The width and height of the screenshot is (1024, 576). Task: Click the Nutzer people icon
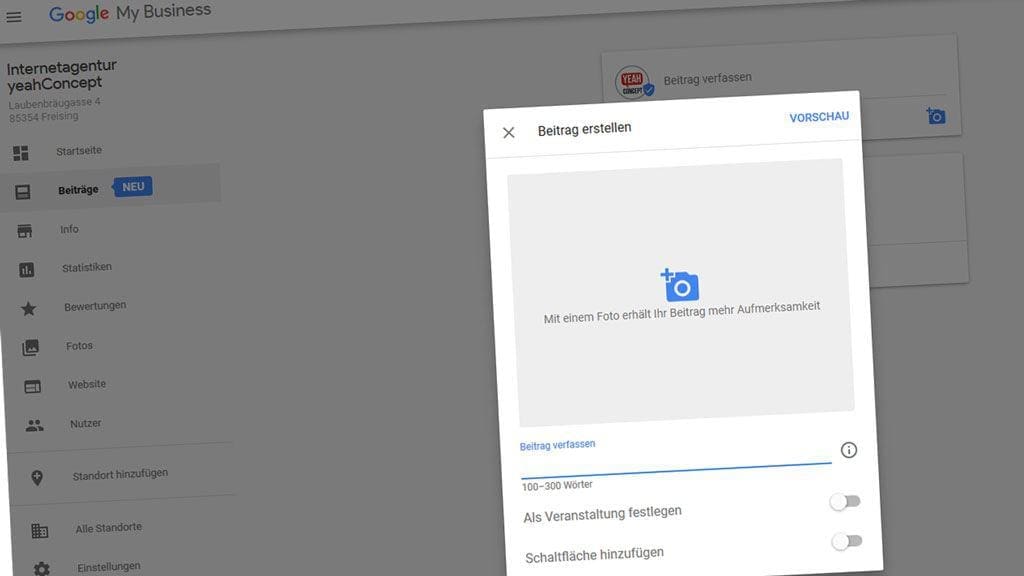(x=35, y=426)
